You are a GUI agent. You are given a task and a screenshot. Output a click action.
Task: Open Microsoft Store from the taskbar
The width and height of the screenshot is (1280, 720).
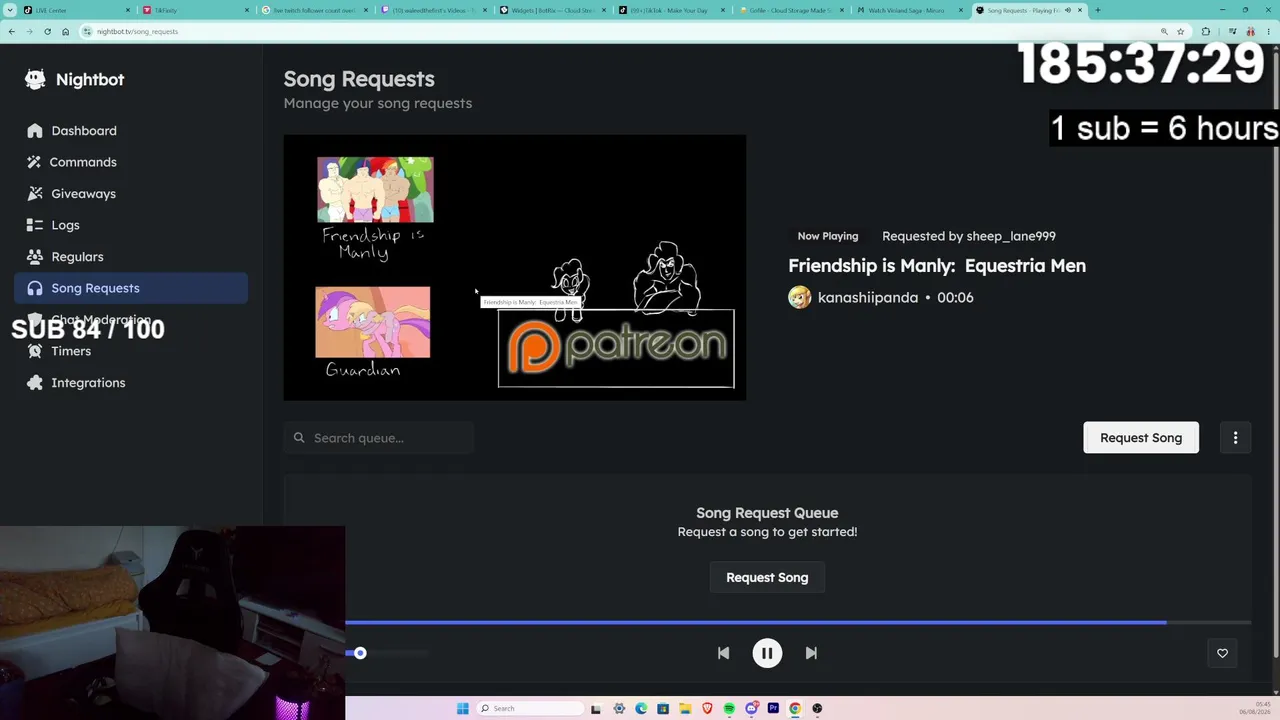(x=663, y=708)
